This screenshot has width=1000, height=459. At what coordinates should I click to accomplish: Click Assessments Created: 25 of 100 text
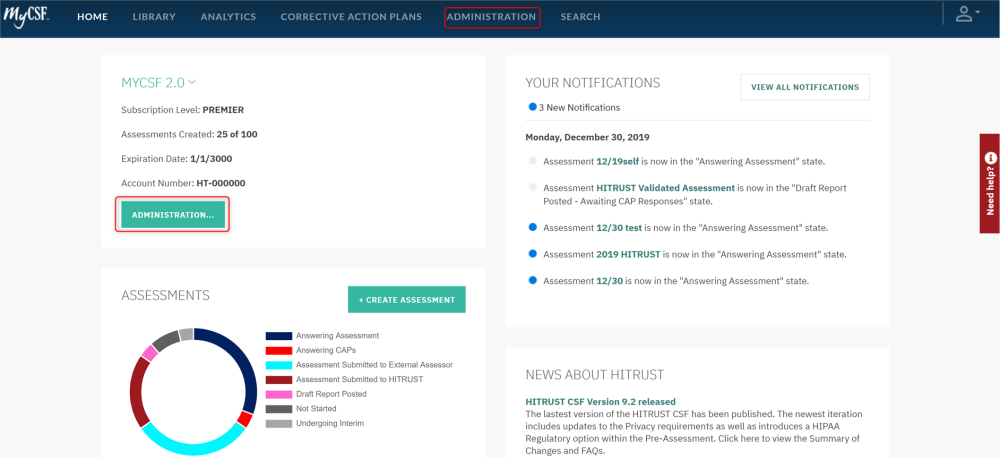click(x=189, y=135)
